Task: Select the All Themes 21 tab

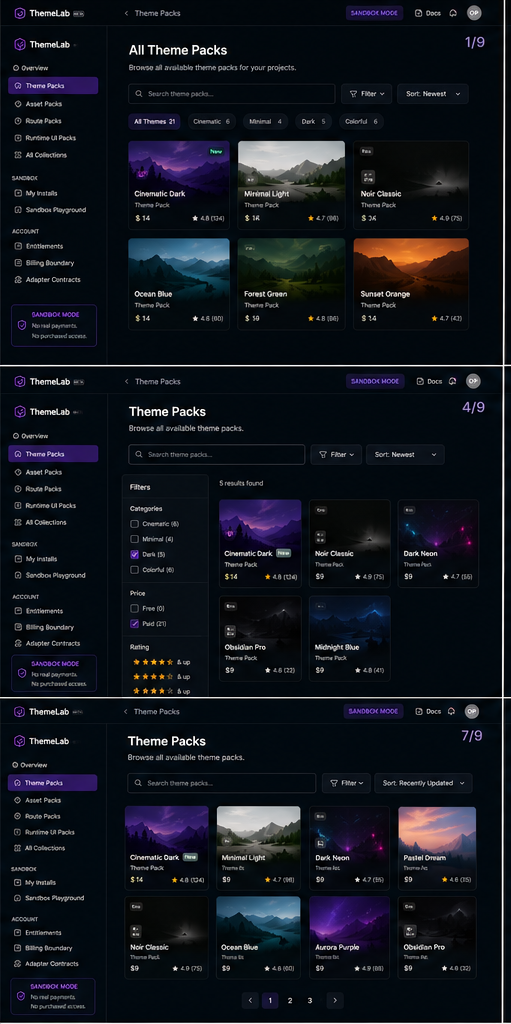Action: (154, 121)
